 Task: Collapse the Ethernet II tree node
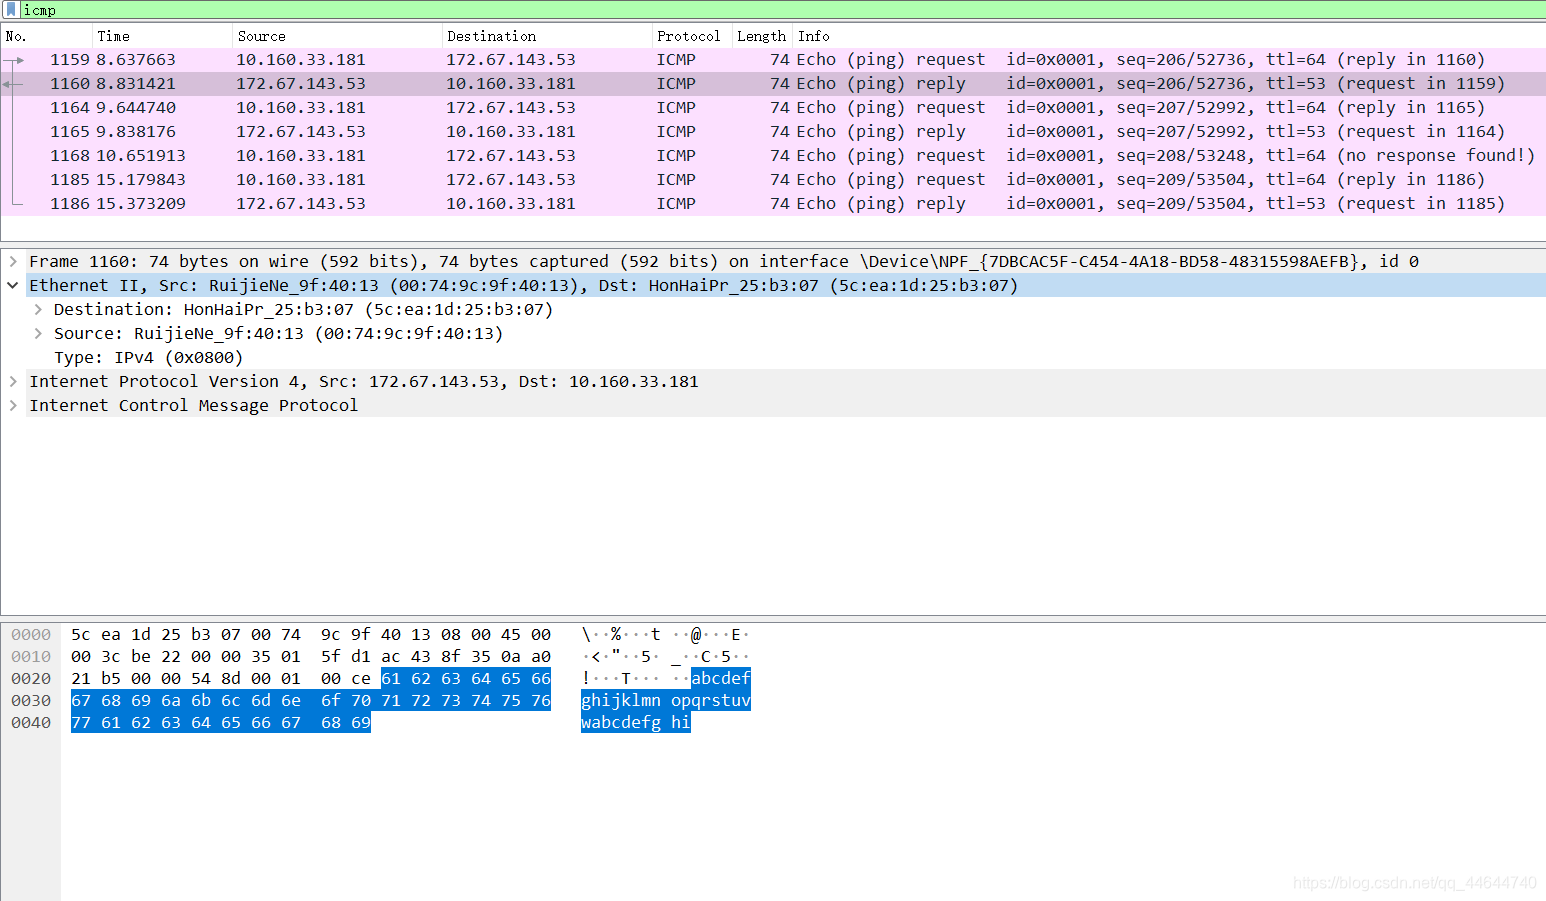coord(13,285)
